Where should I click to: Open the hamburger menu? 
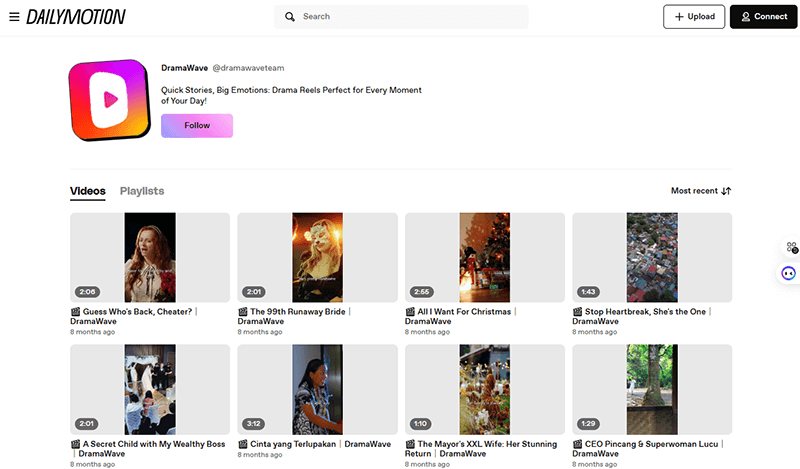tap(14, 17)
